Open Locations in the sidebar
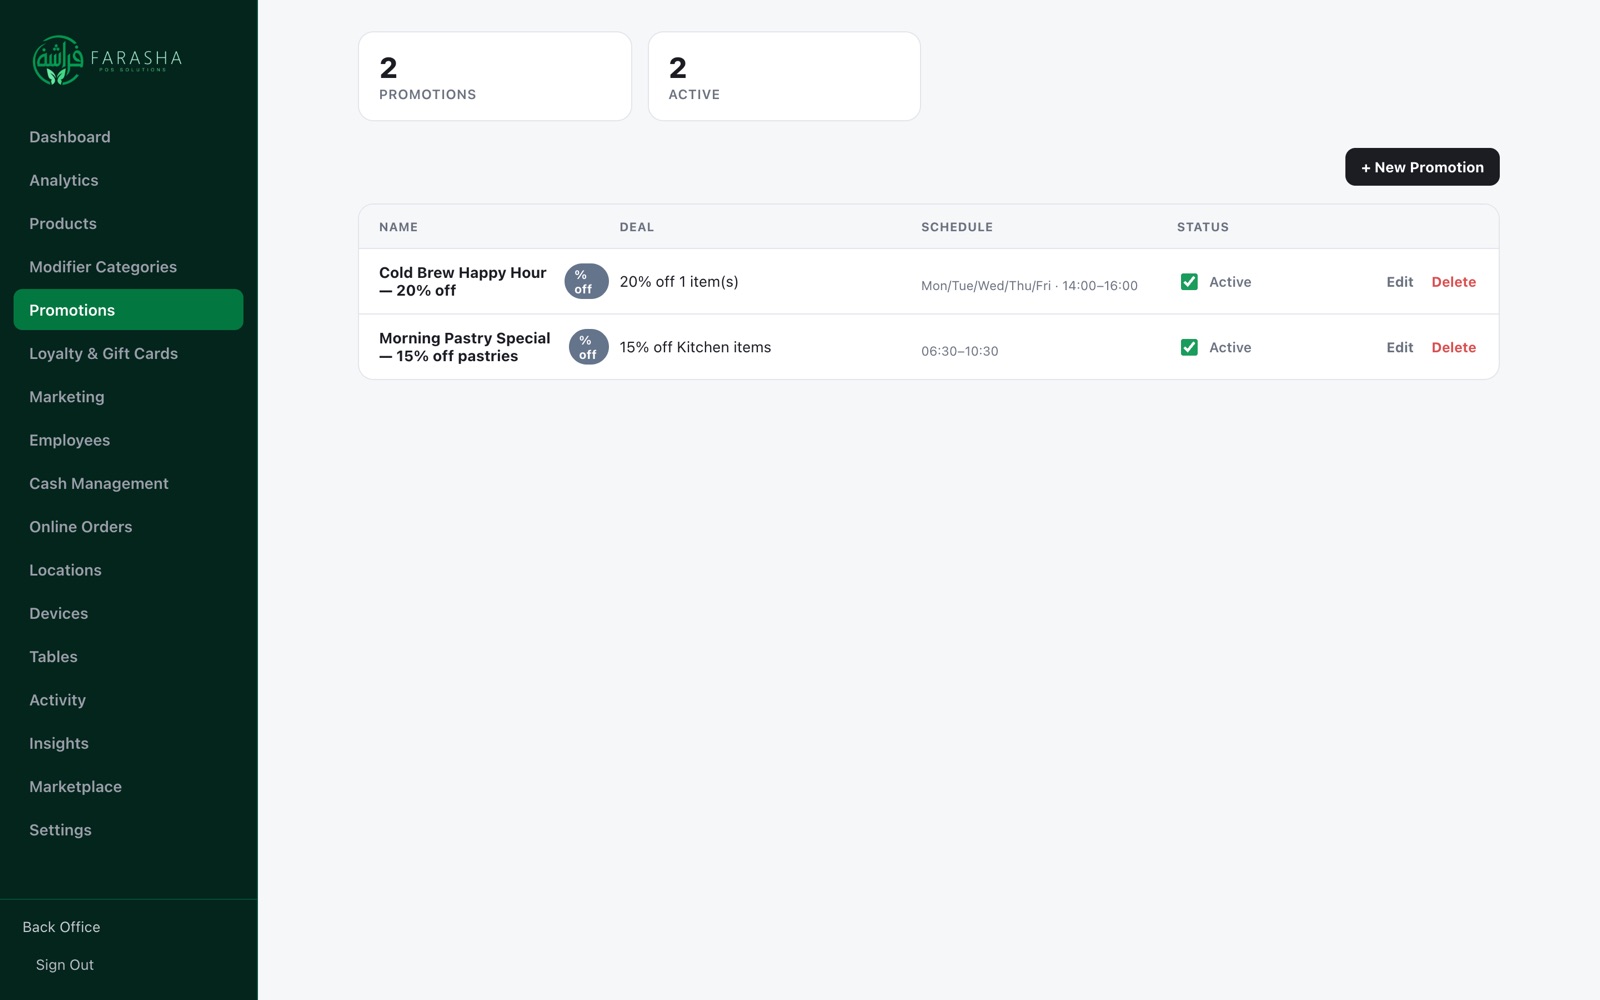This screenshot has width=1600, height=1000. (x=128, y=570)
